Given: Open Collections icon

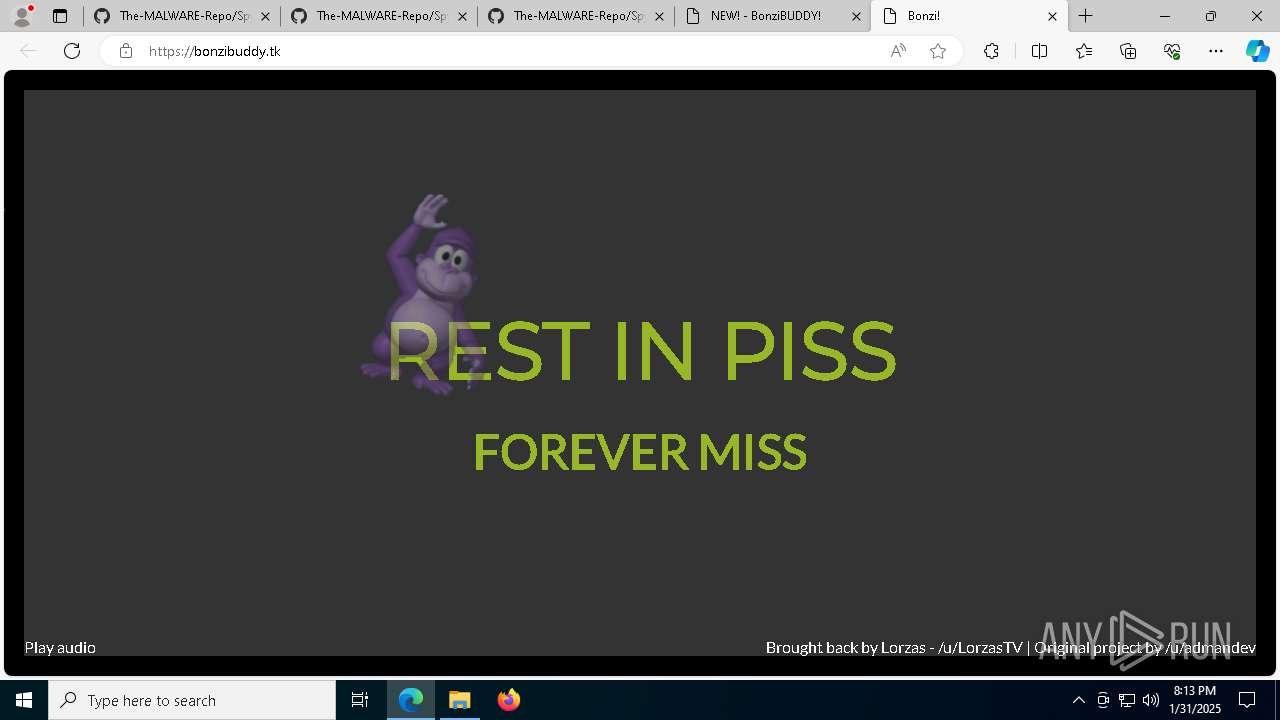Looking at the screenshot, I should click(x=1128, y=51).
